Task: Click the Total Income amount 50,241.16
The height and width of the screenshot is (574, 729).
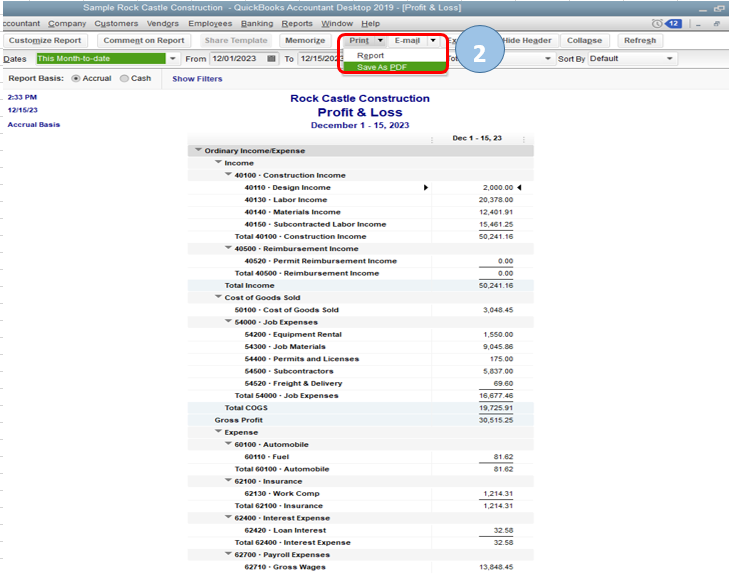Action: tap(496, 285)
